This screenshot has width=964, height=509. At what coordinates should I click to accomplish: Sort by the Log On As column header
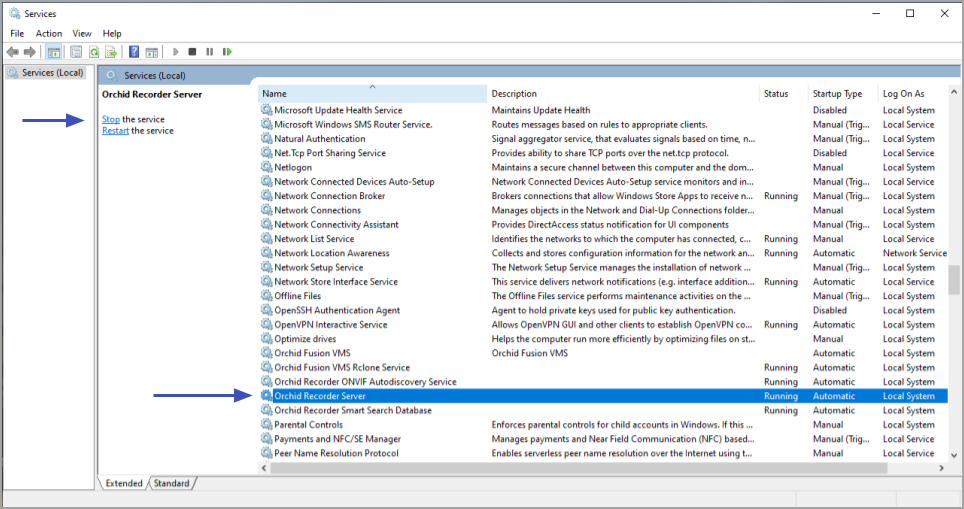coord(913,93)
